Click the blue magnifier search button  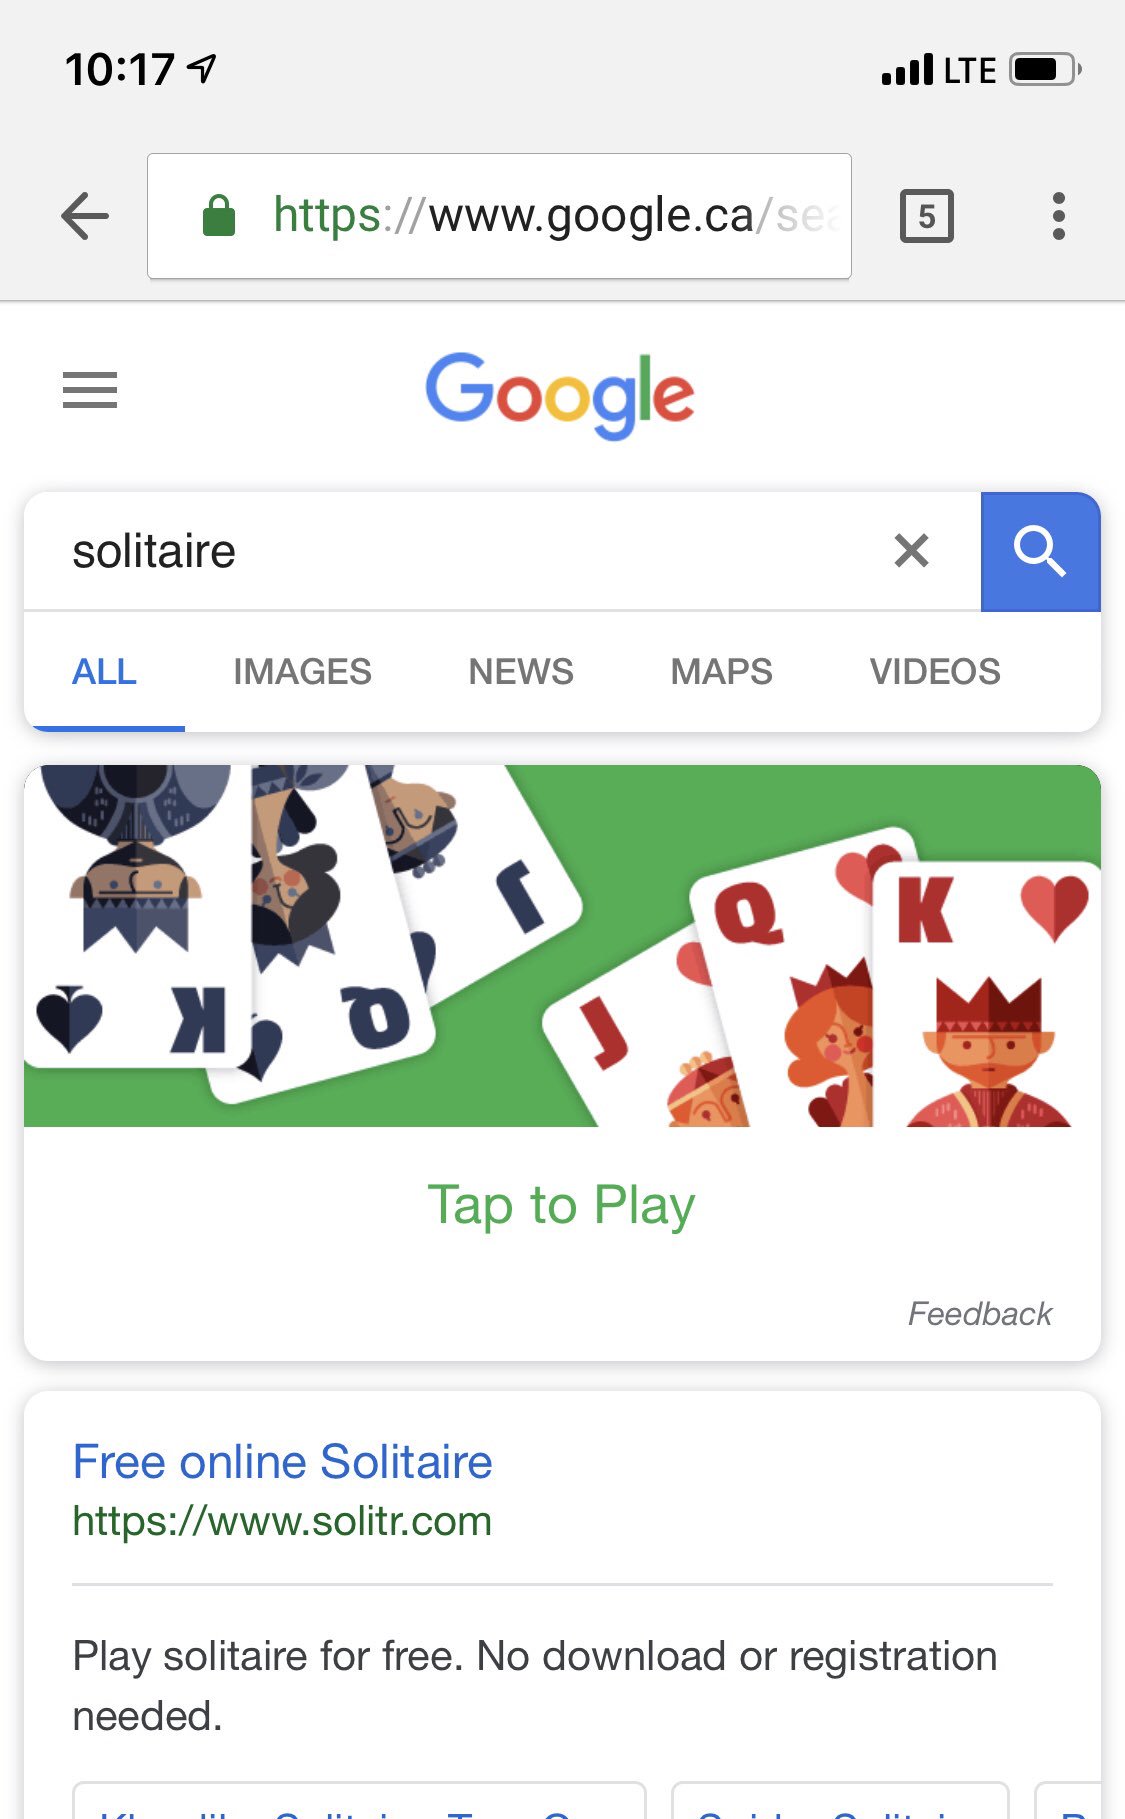[x=1040, y=551]
